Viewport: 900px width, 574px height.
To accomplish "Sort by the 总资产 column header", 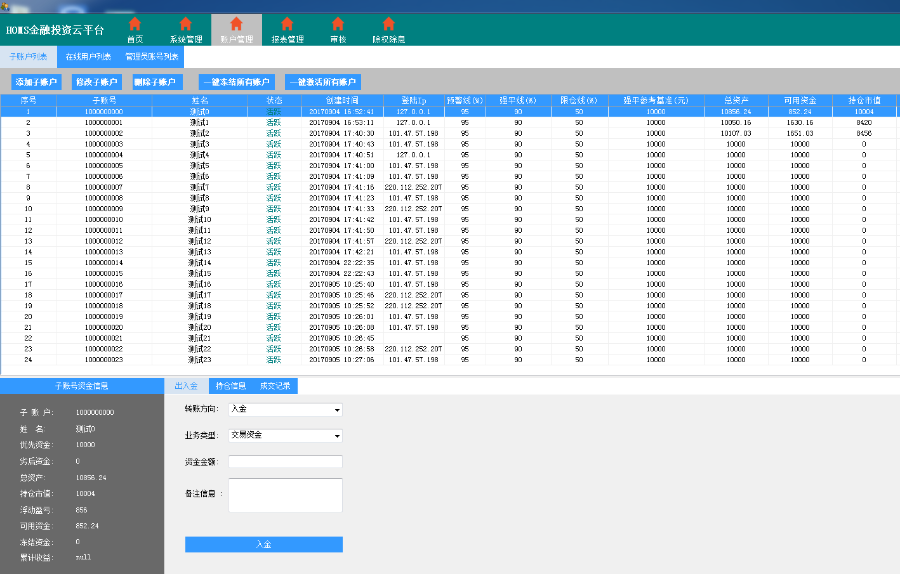I will (735, 100).
